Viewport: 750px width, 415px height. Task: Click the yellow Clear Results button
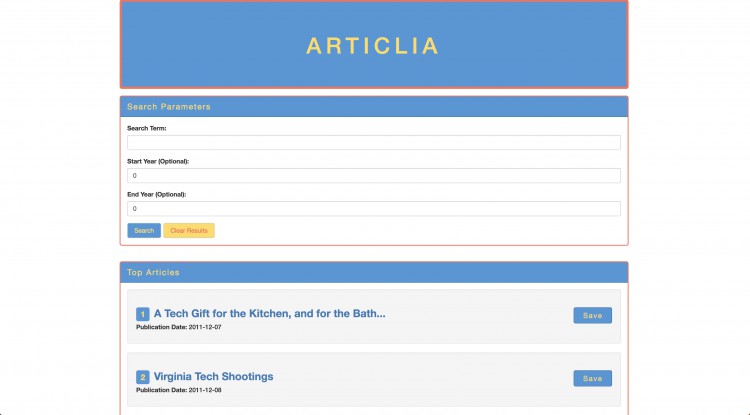[x=189, y=230]
